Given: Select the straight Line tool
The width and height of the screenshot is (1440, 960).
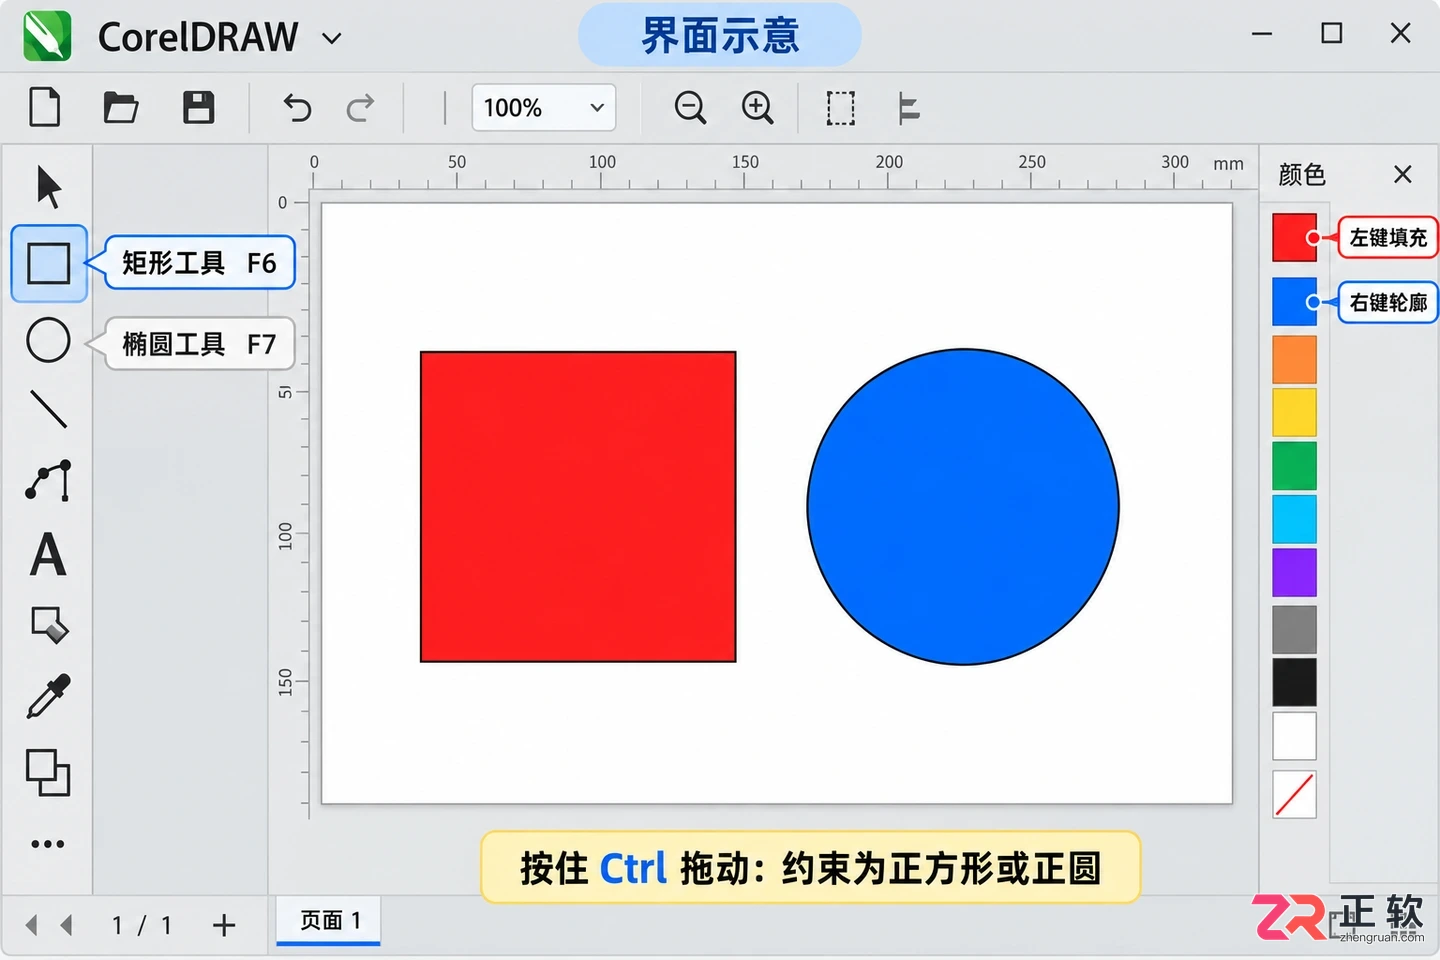Looking at the screenshot, I should (48, 409).
